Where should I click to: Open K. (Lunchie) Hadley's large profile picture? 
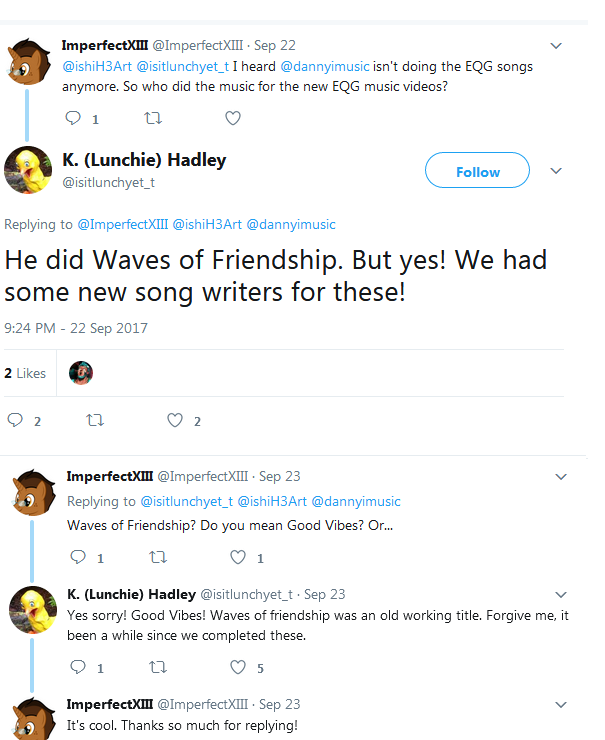(27, 170)
